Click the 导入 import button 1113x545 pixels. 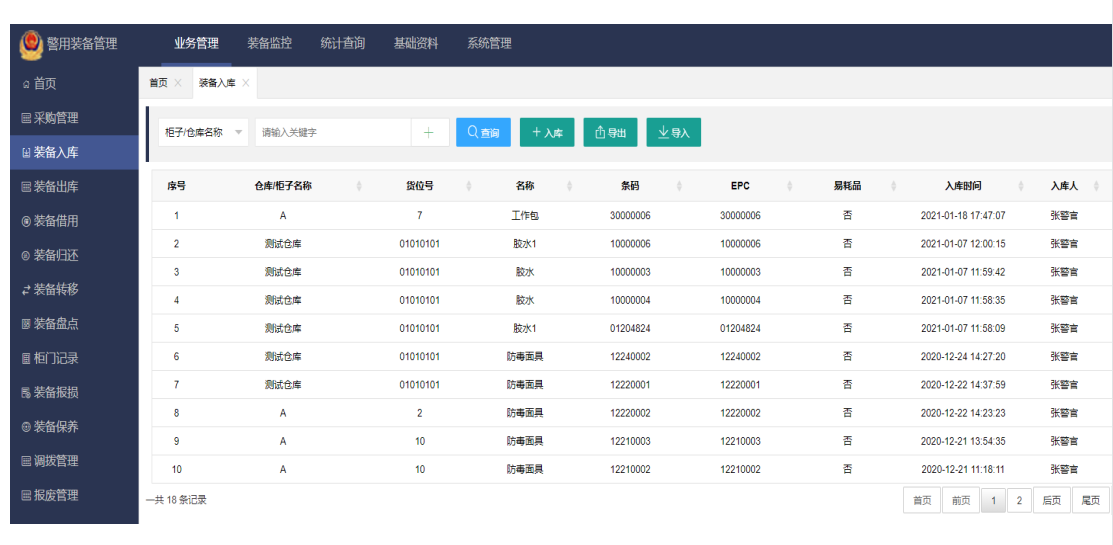pos(673,132)
